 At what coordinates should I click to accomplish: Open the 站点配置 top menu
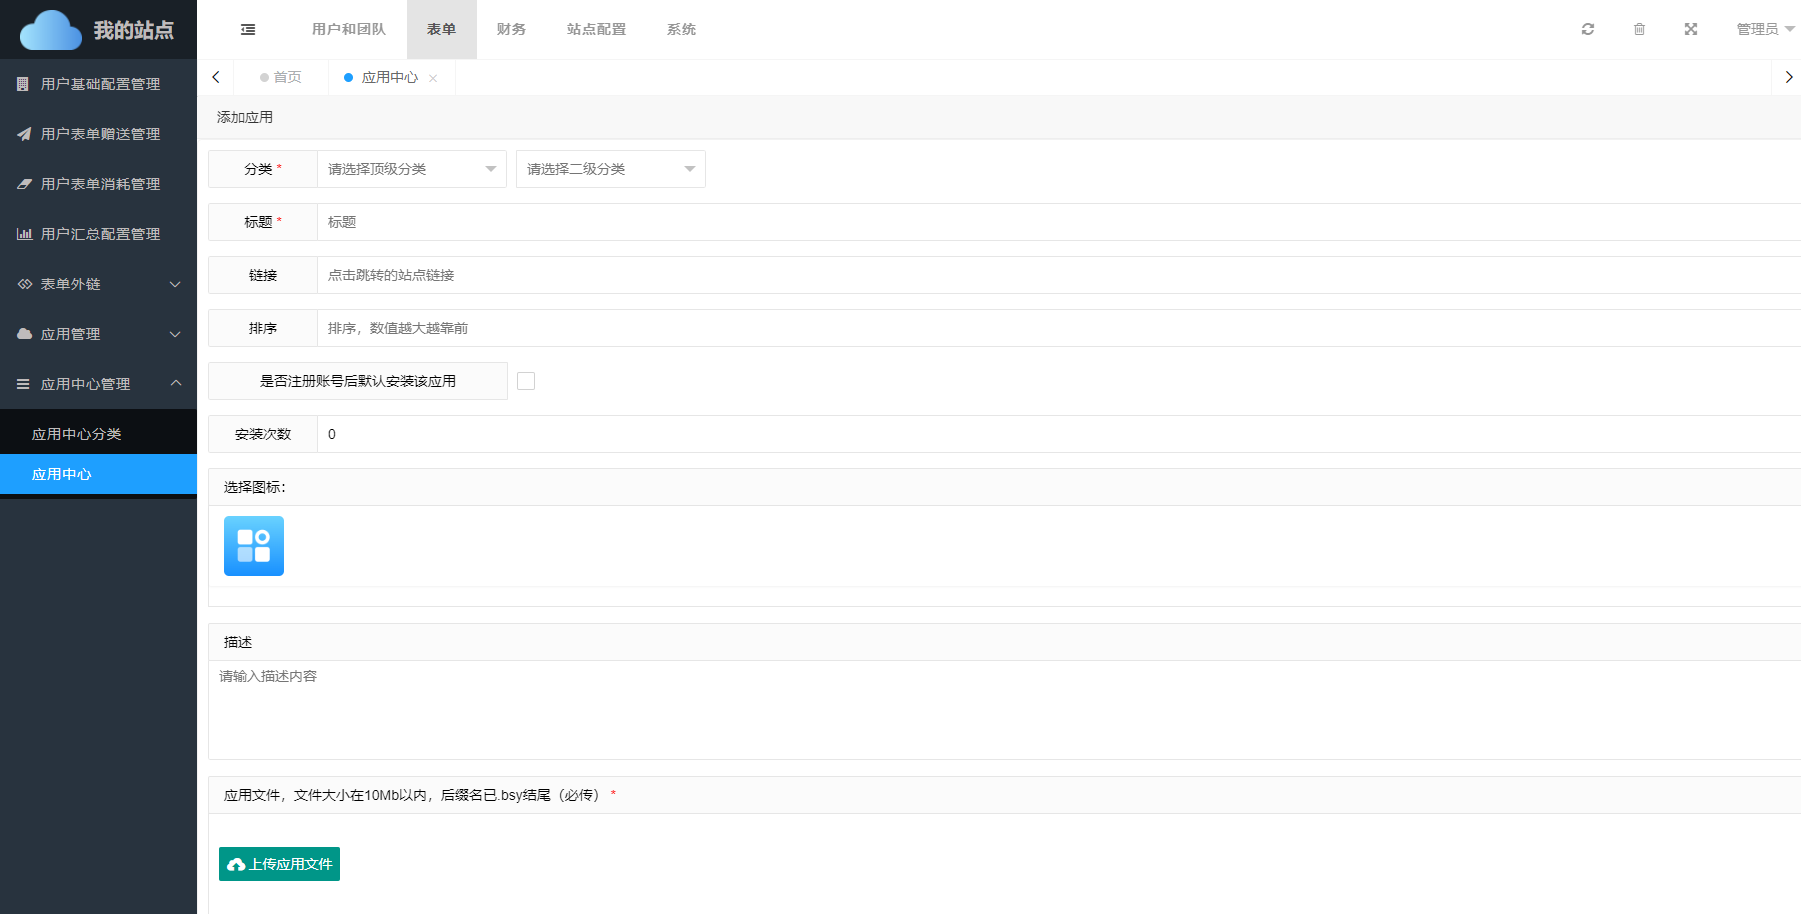596,29
